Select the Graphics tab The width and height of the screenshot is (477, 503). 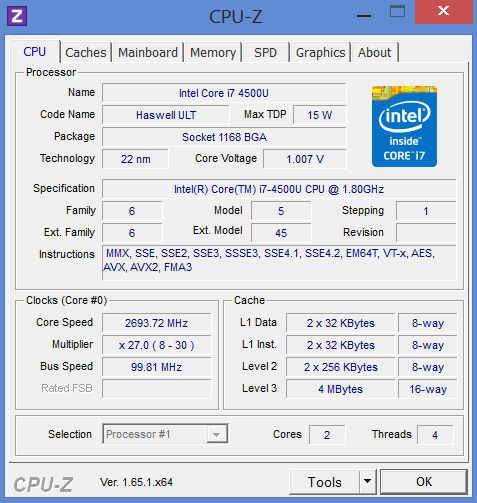320,52
